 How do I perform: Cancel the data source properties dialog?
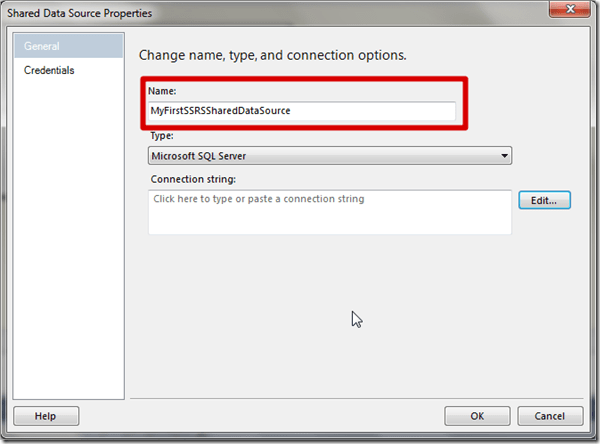549,415
